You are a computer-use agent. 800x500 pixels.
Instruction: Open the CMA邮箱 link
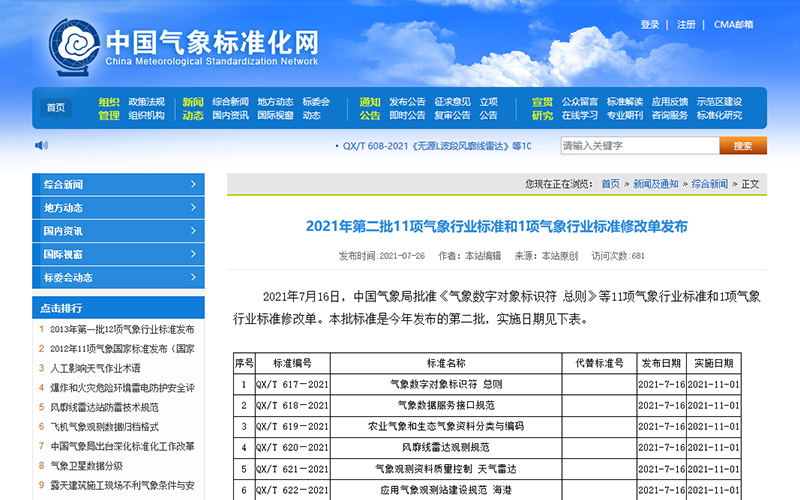(x=734, y=24)
